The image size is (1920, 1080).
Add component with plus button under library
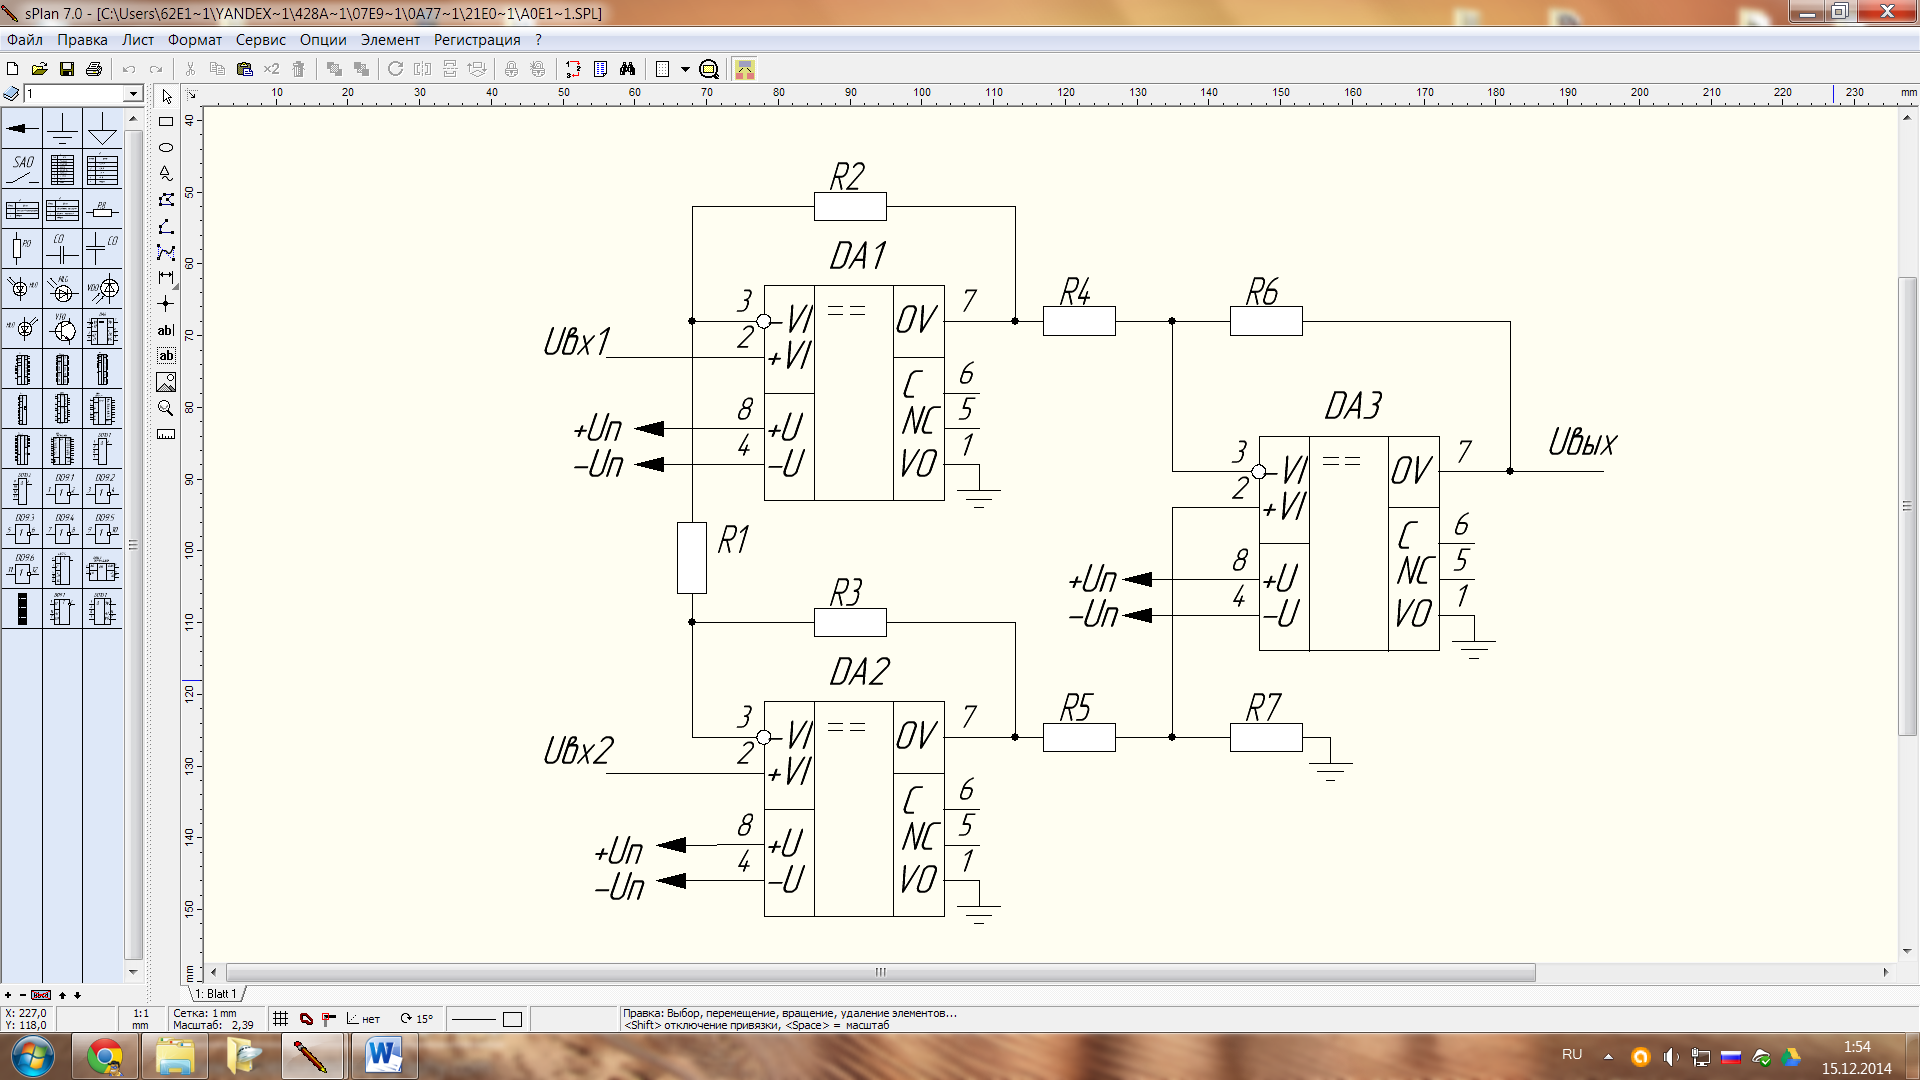[8, 995]
